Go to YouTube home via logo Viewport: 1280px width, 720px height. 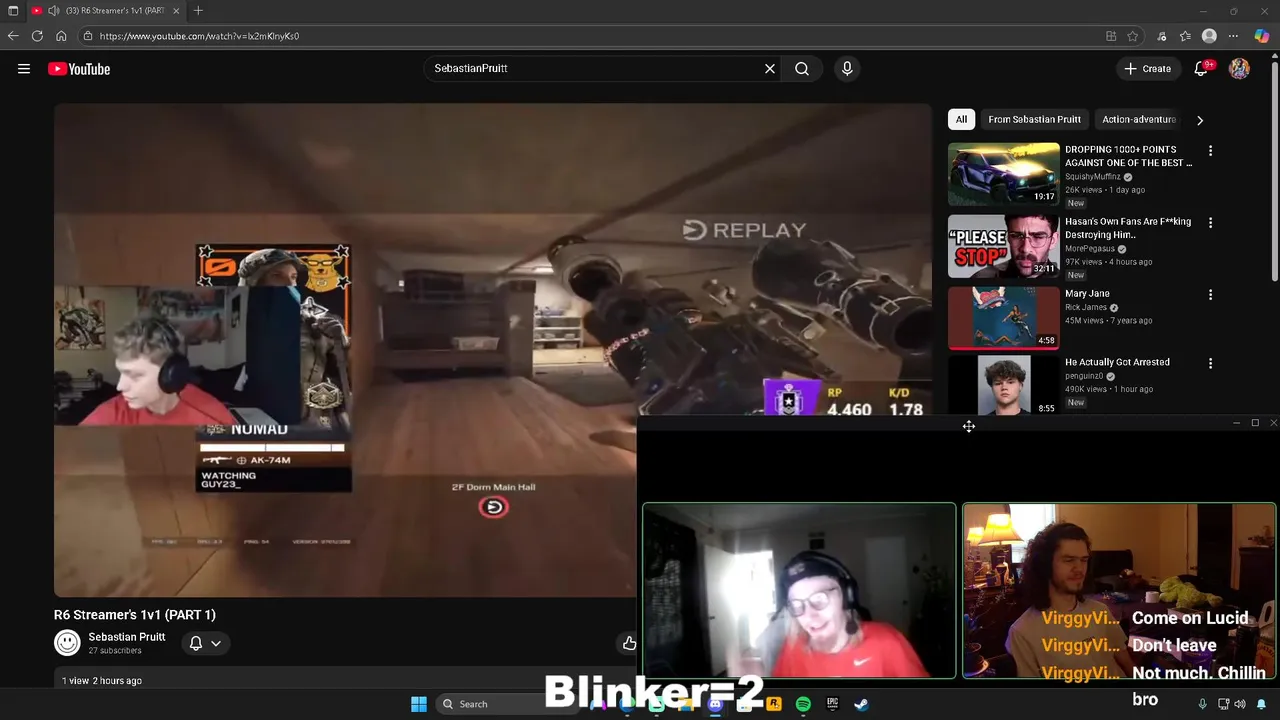[79, 69]
